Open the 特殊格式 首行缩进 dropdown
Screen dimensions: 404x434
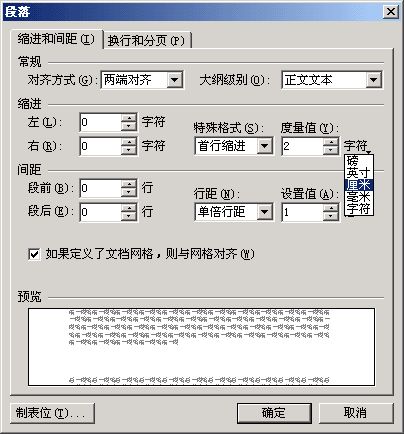(265, 146)
